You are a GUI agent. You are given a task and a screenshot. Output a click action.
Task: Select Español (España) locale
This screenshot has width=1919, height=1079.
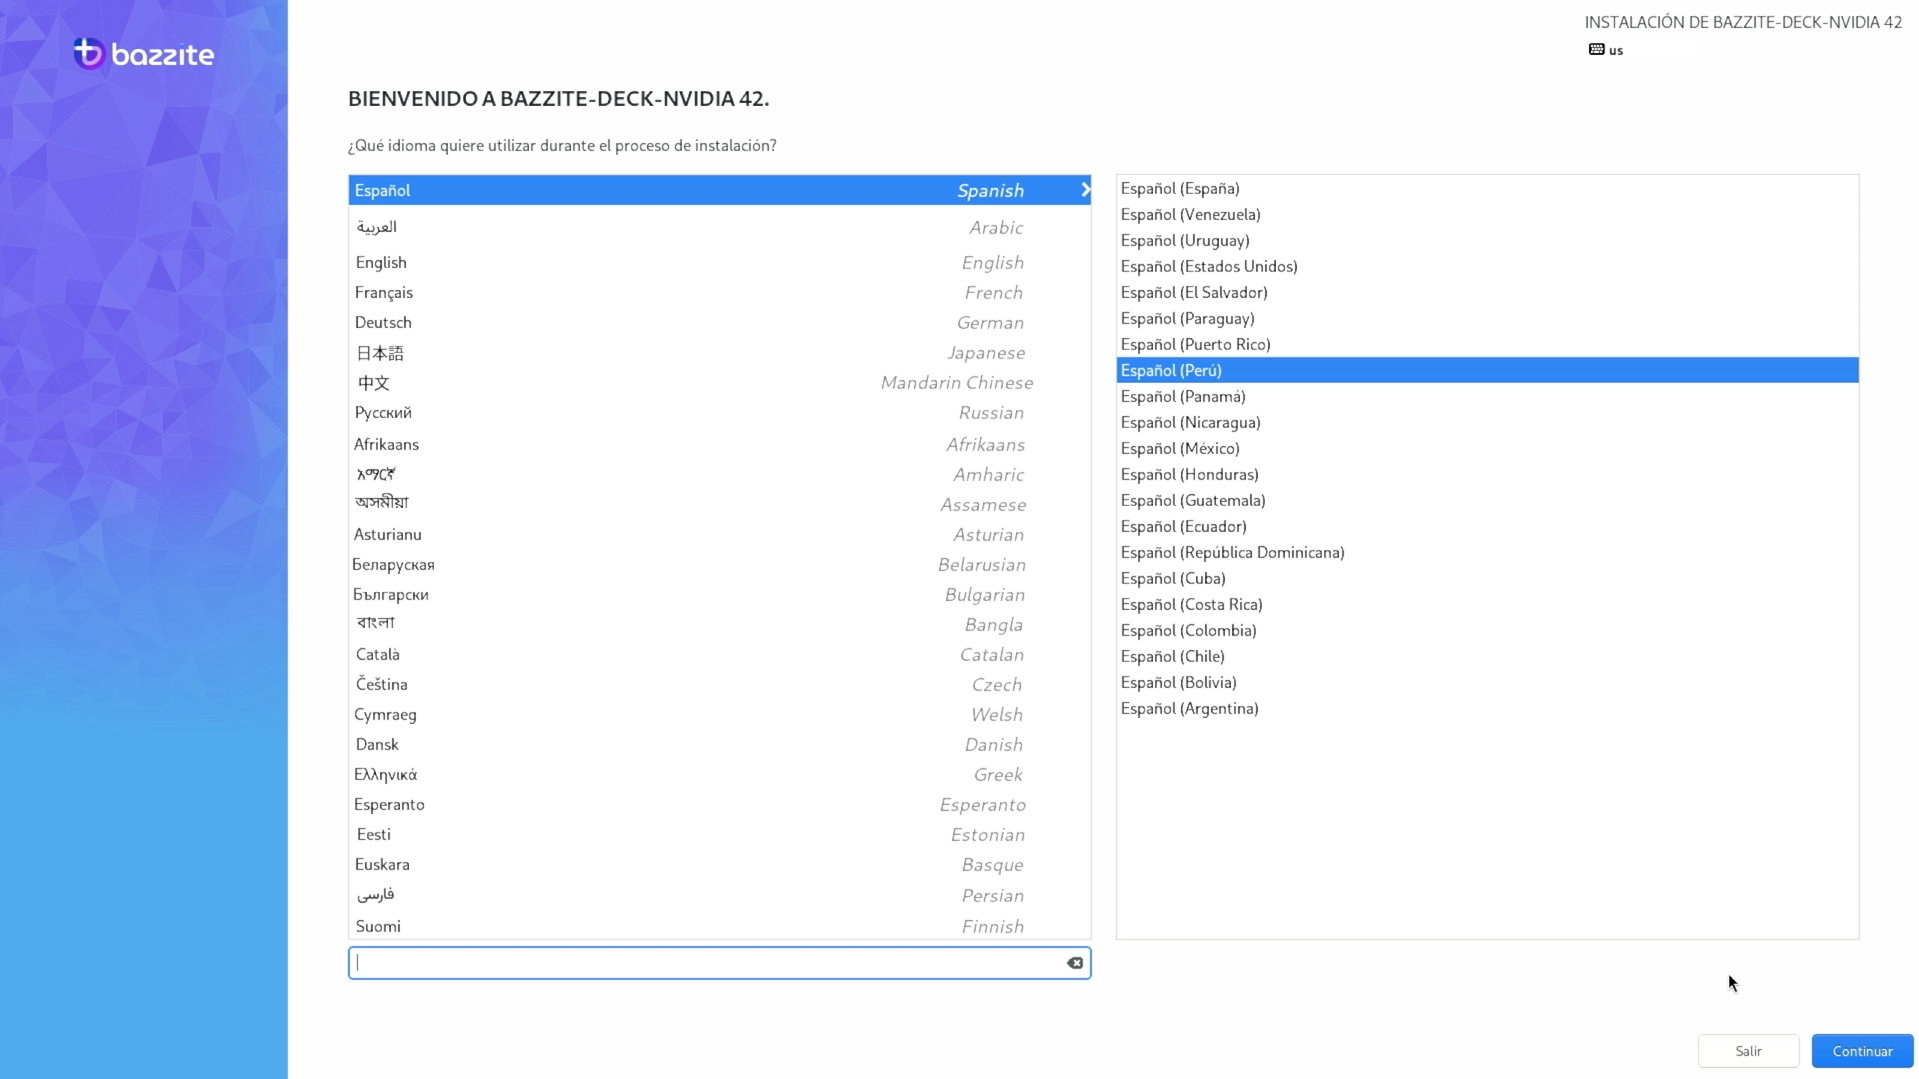pos(1180,188)
